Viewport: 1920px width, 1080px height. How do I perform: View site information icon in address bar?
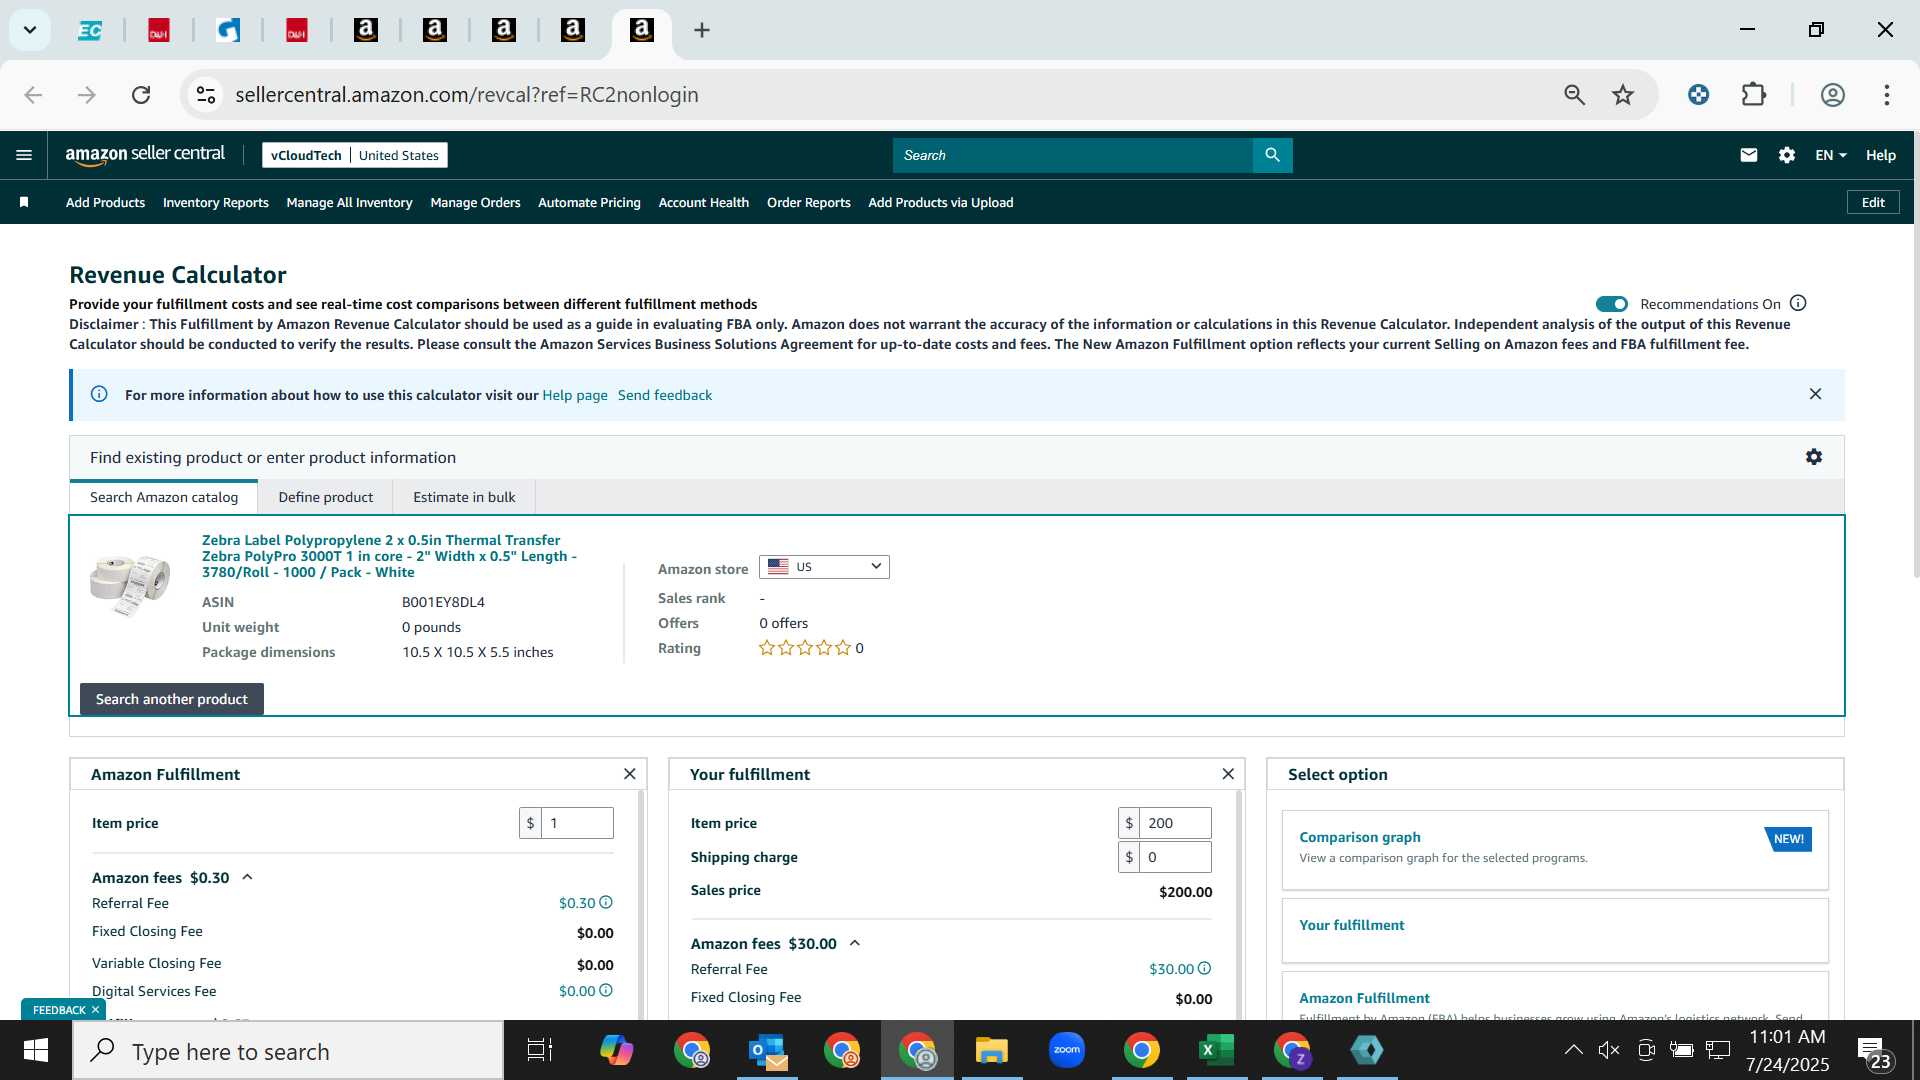coord(206,95)
